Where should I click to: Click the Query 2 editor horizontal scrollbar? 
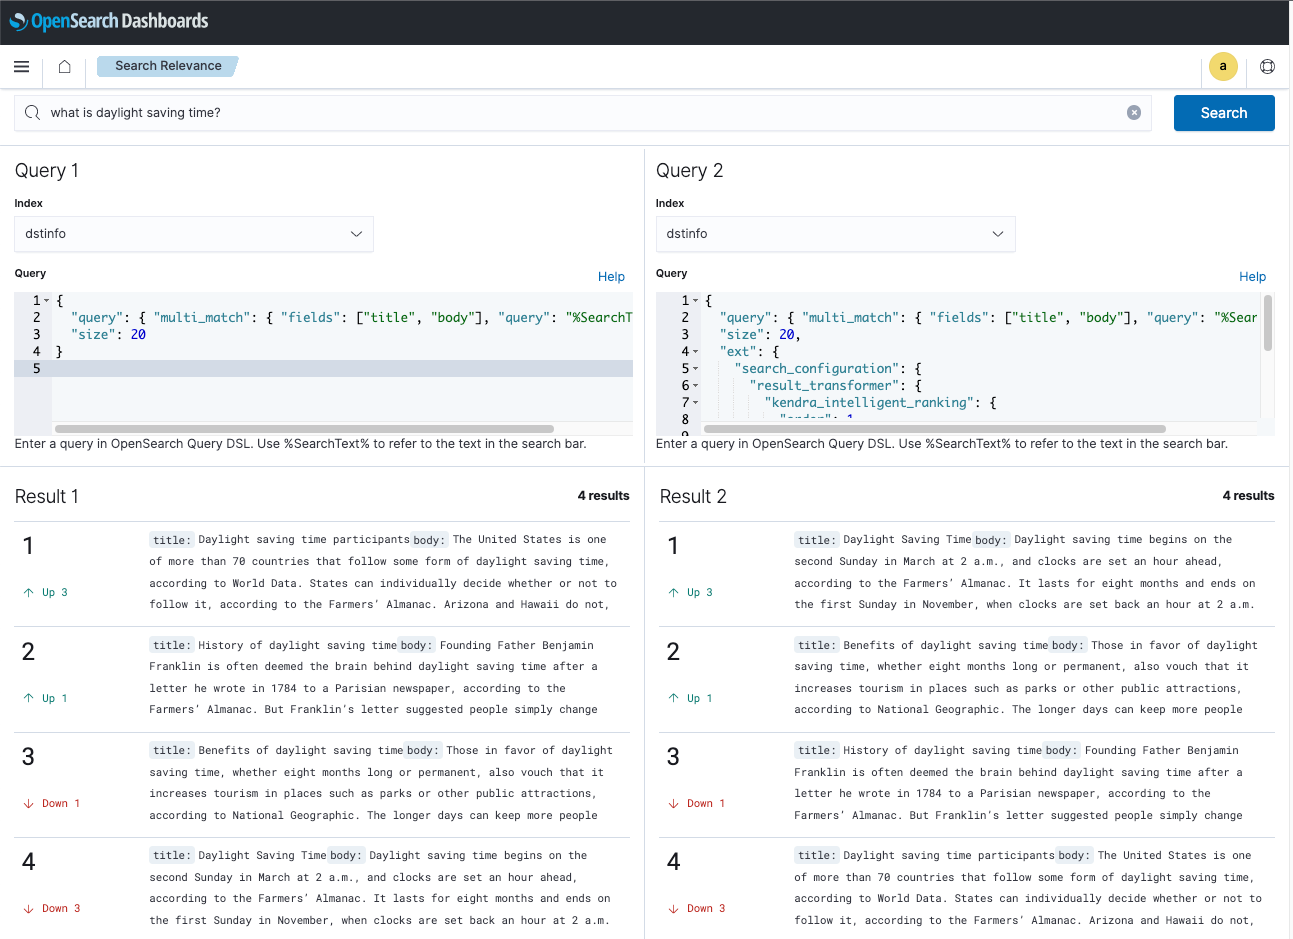tap(935, 429)
